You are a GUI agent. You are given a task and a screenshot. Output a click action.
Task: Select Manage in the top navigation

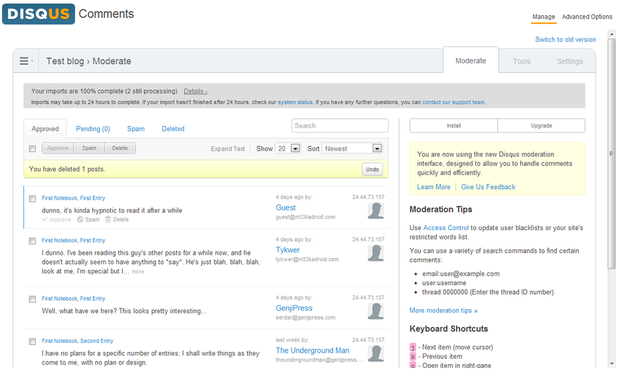(543, 17)
